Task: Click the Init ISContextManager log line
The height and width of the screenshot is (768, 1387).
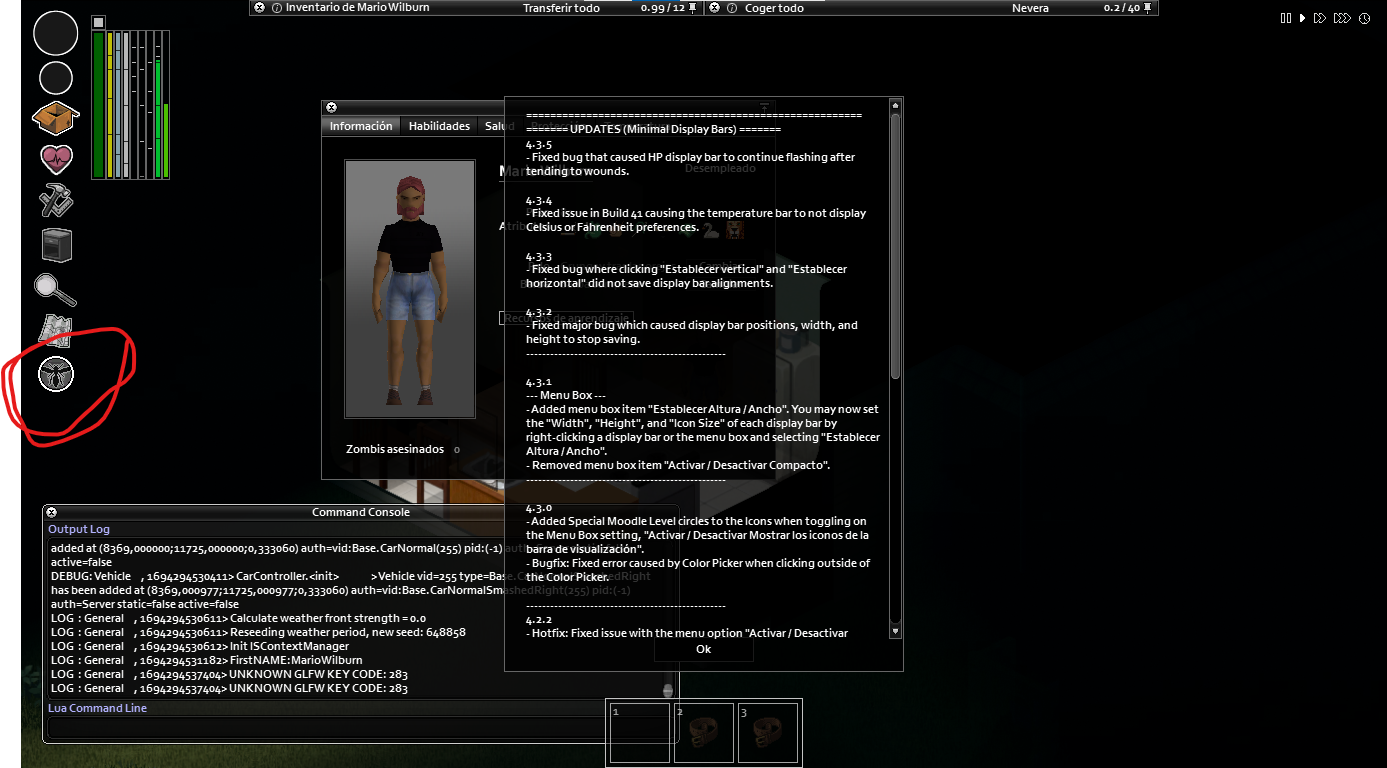Action: [200, 646]
